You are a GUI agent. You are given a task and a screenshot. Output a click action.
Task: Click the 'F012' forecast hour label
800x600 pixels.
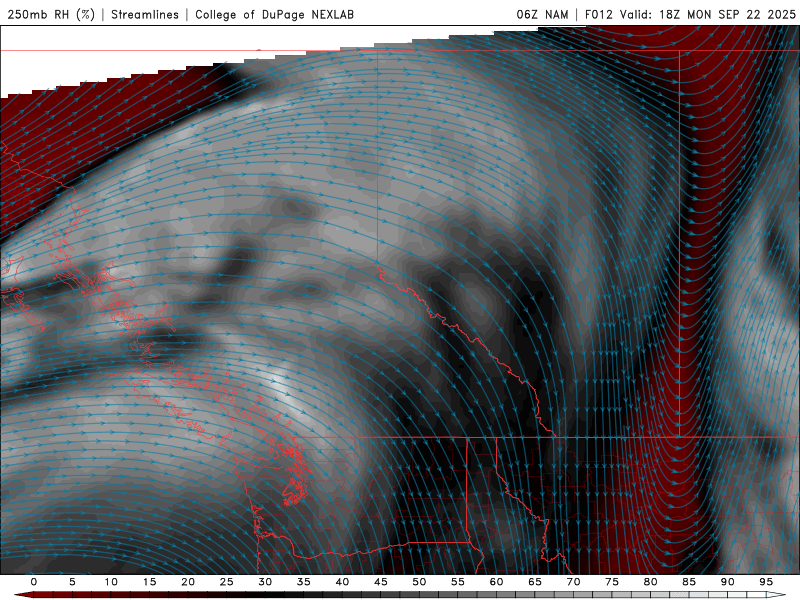(598, 14)
